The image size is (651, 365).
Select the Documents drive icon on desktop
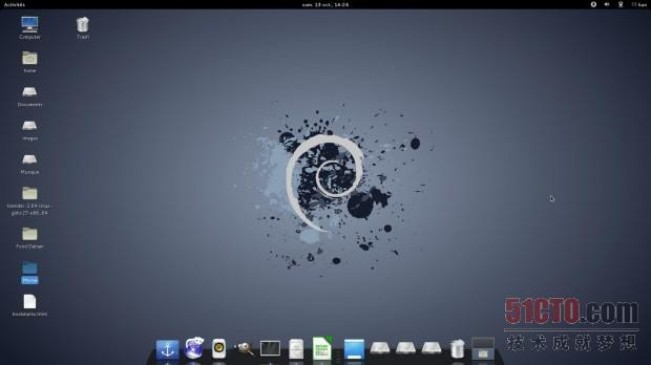click(x=29, y=96)
